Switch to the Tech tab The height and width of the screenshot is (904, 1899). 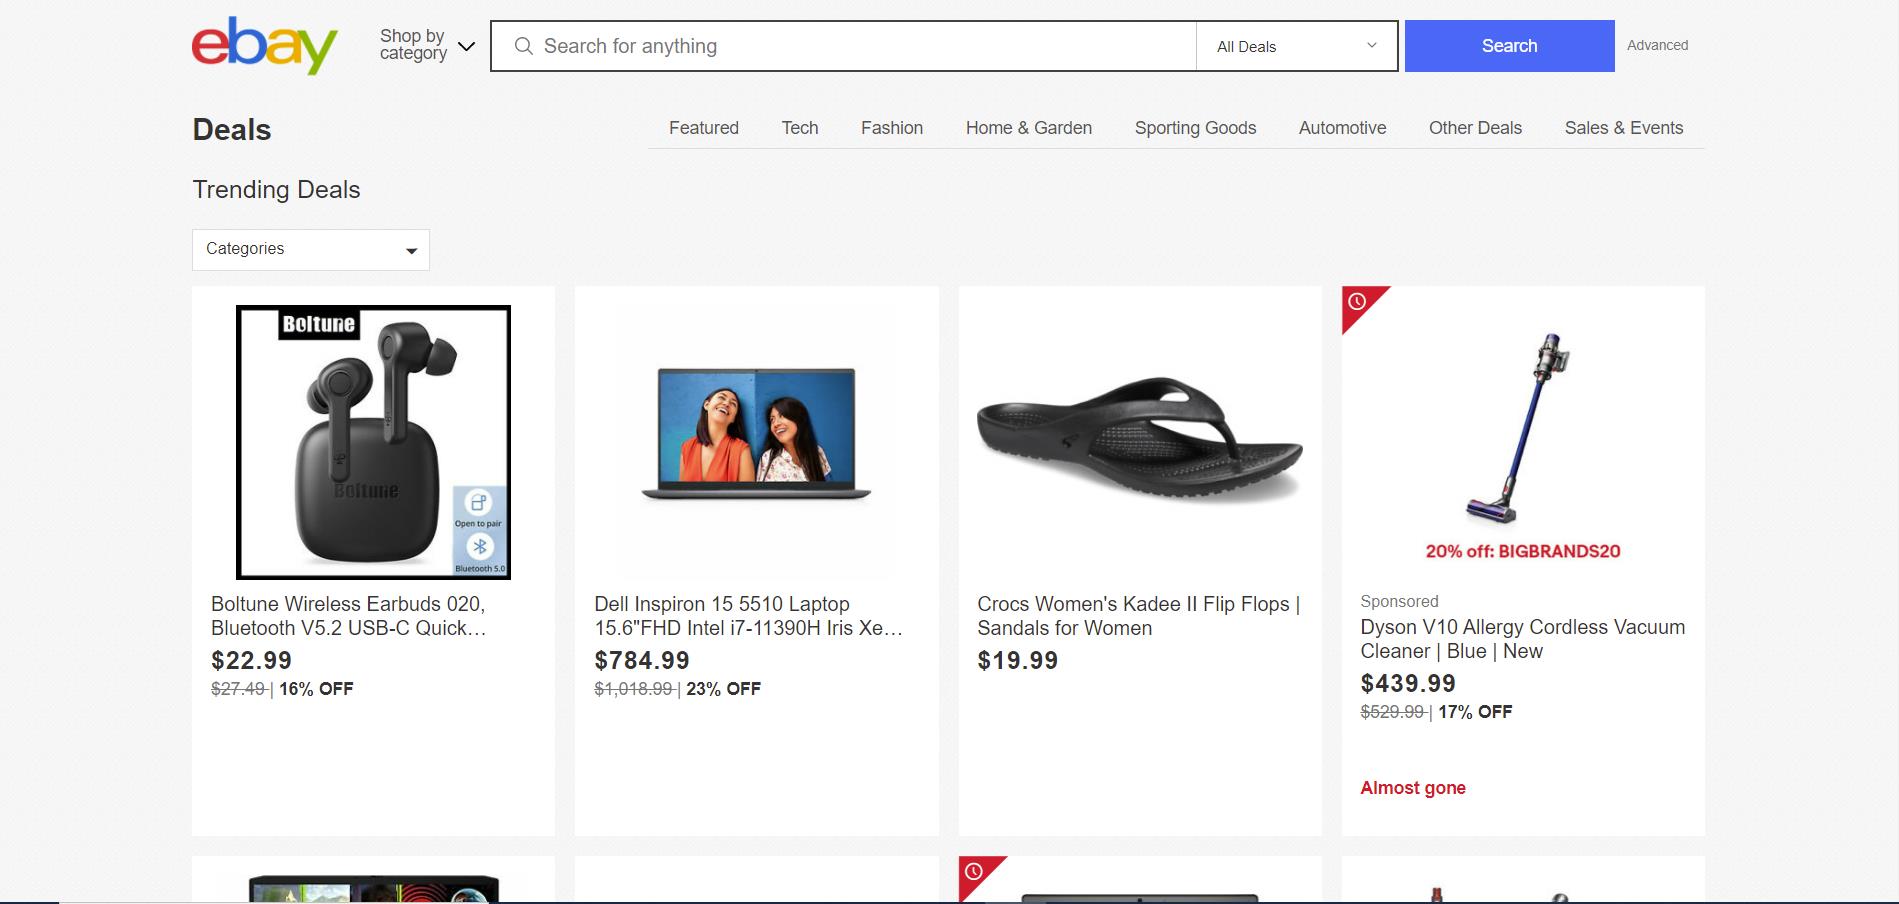[x=800, y=128]
